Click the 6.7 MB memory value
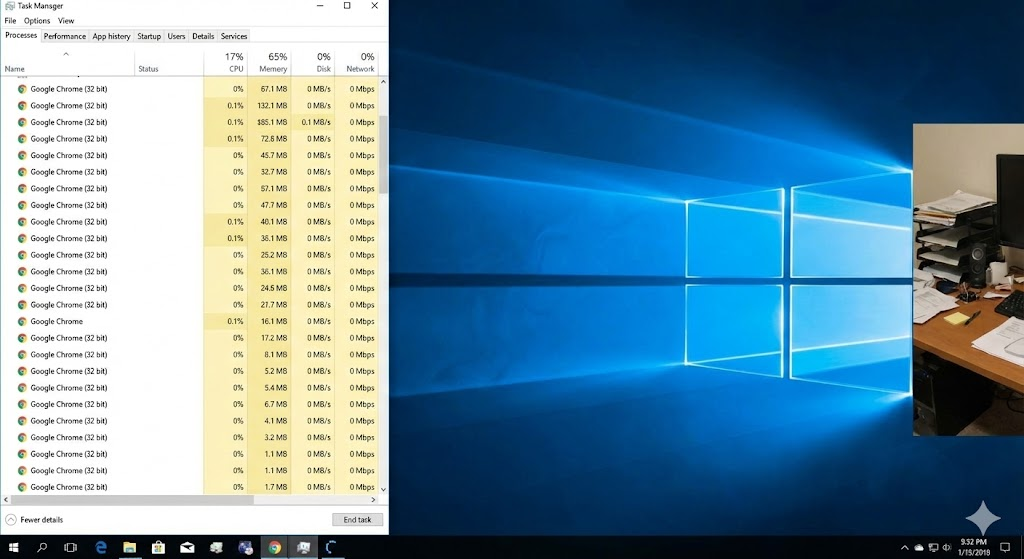The height and width of the screenshot is (559, 1024). [276, 404]
